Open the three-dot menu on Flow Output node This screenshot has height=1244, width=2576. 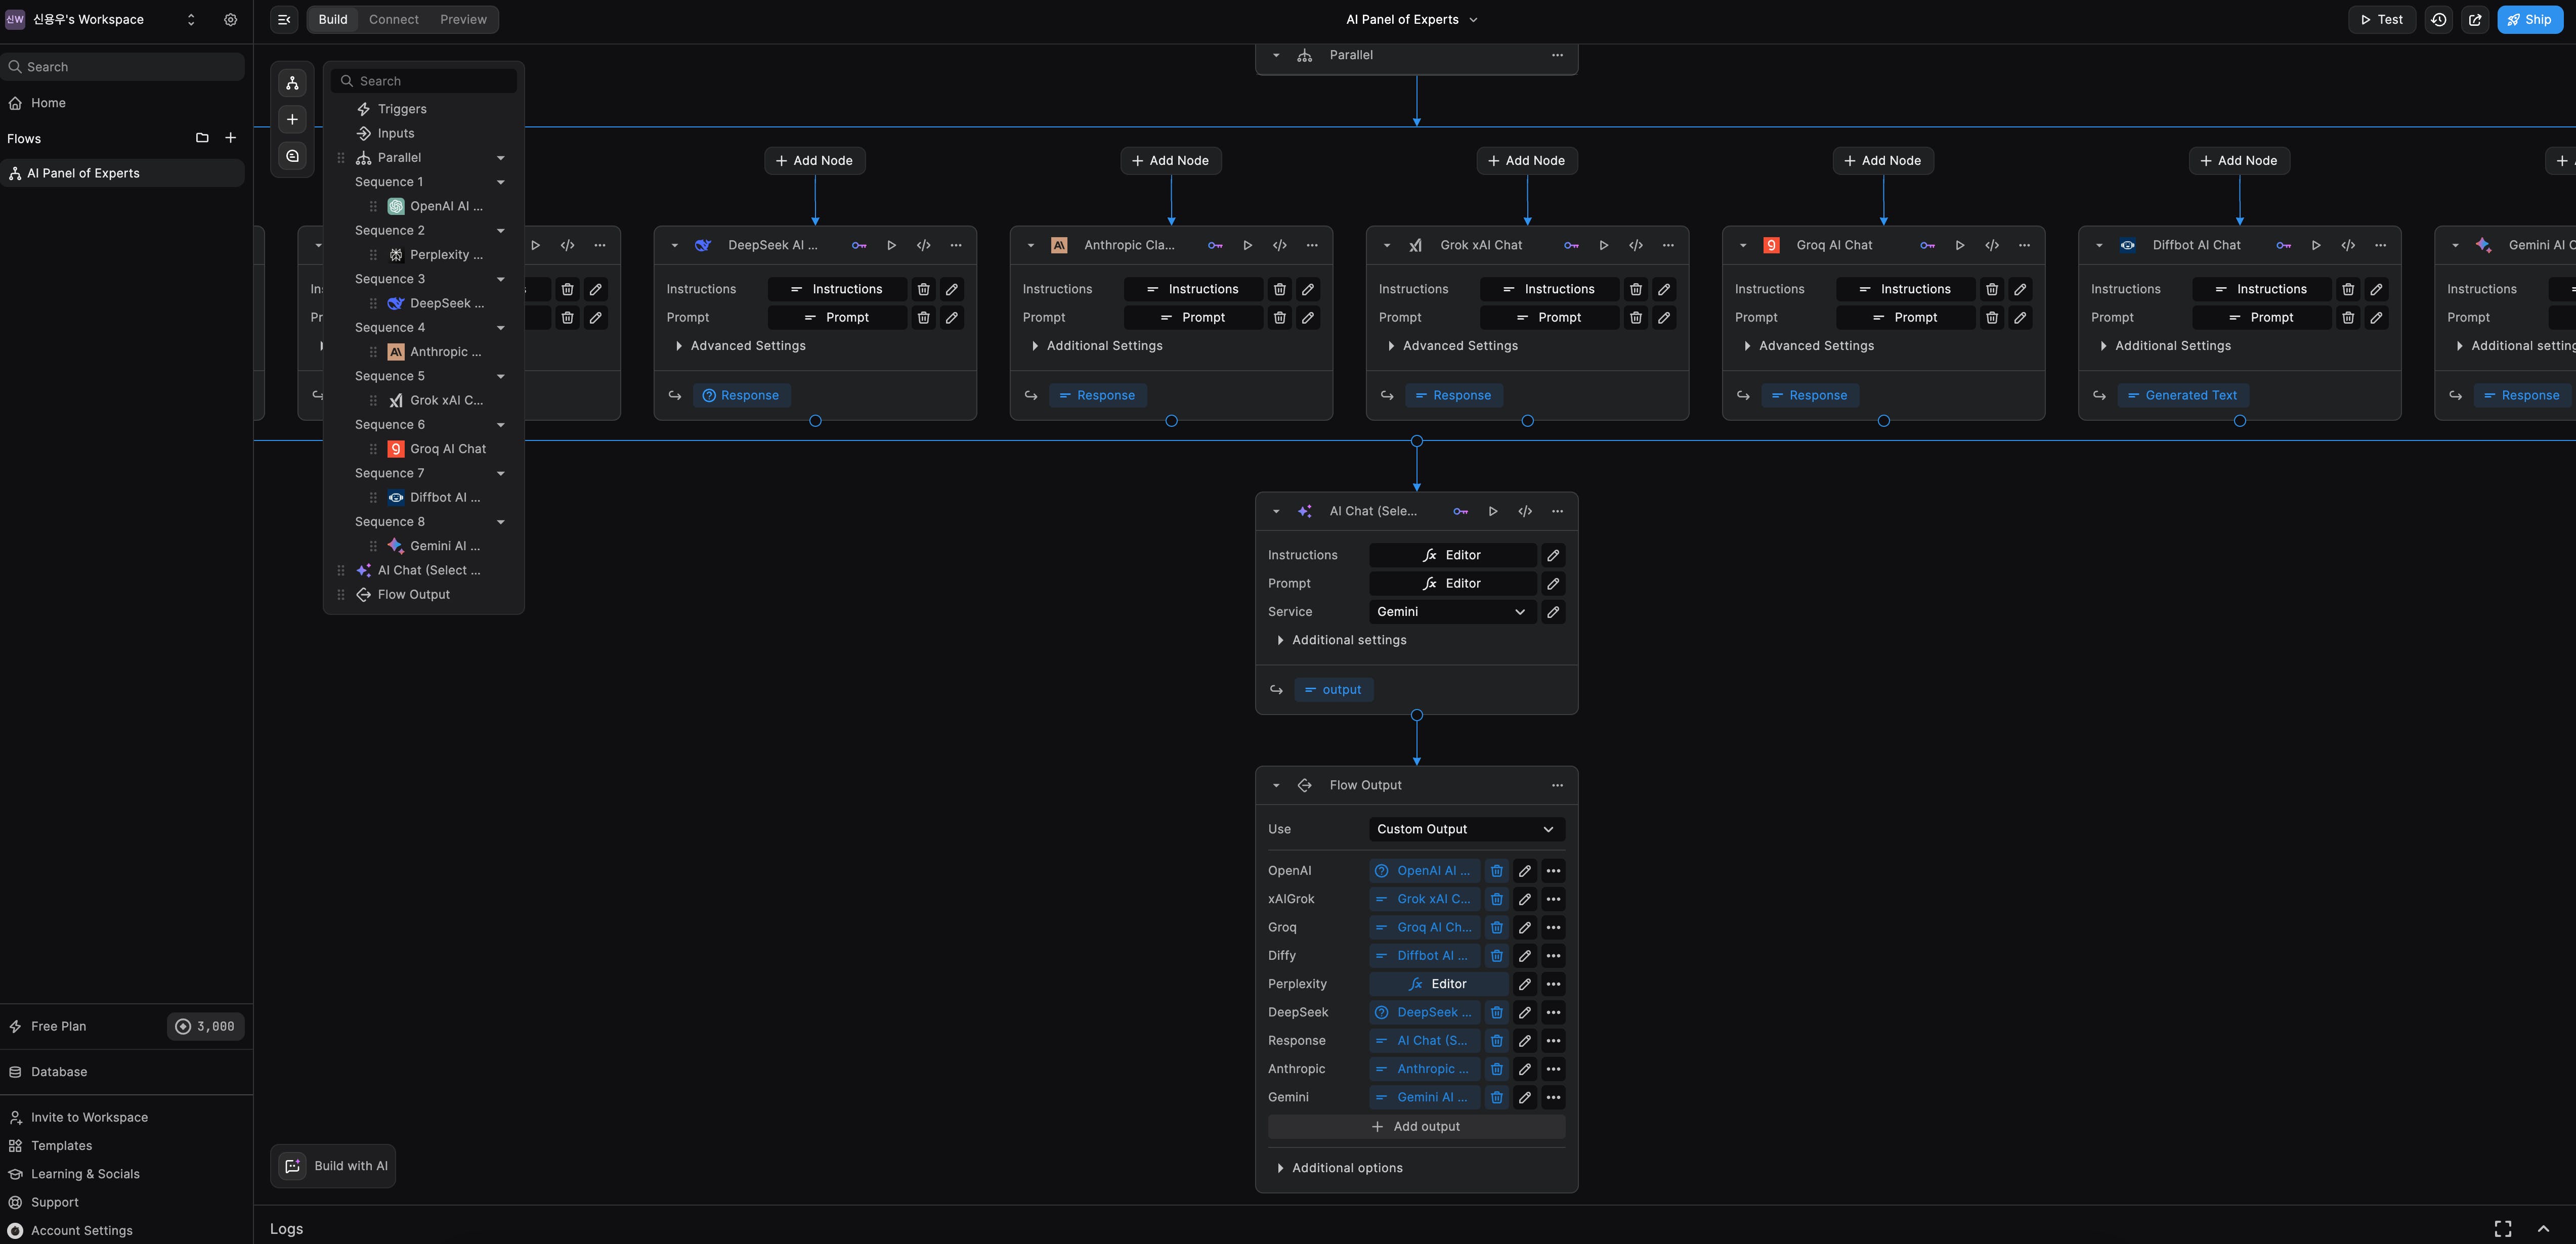coord(1557,786)
